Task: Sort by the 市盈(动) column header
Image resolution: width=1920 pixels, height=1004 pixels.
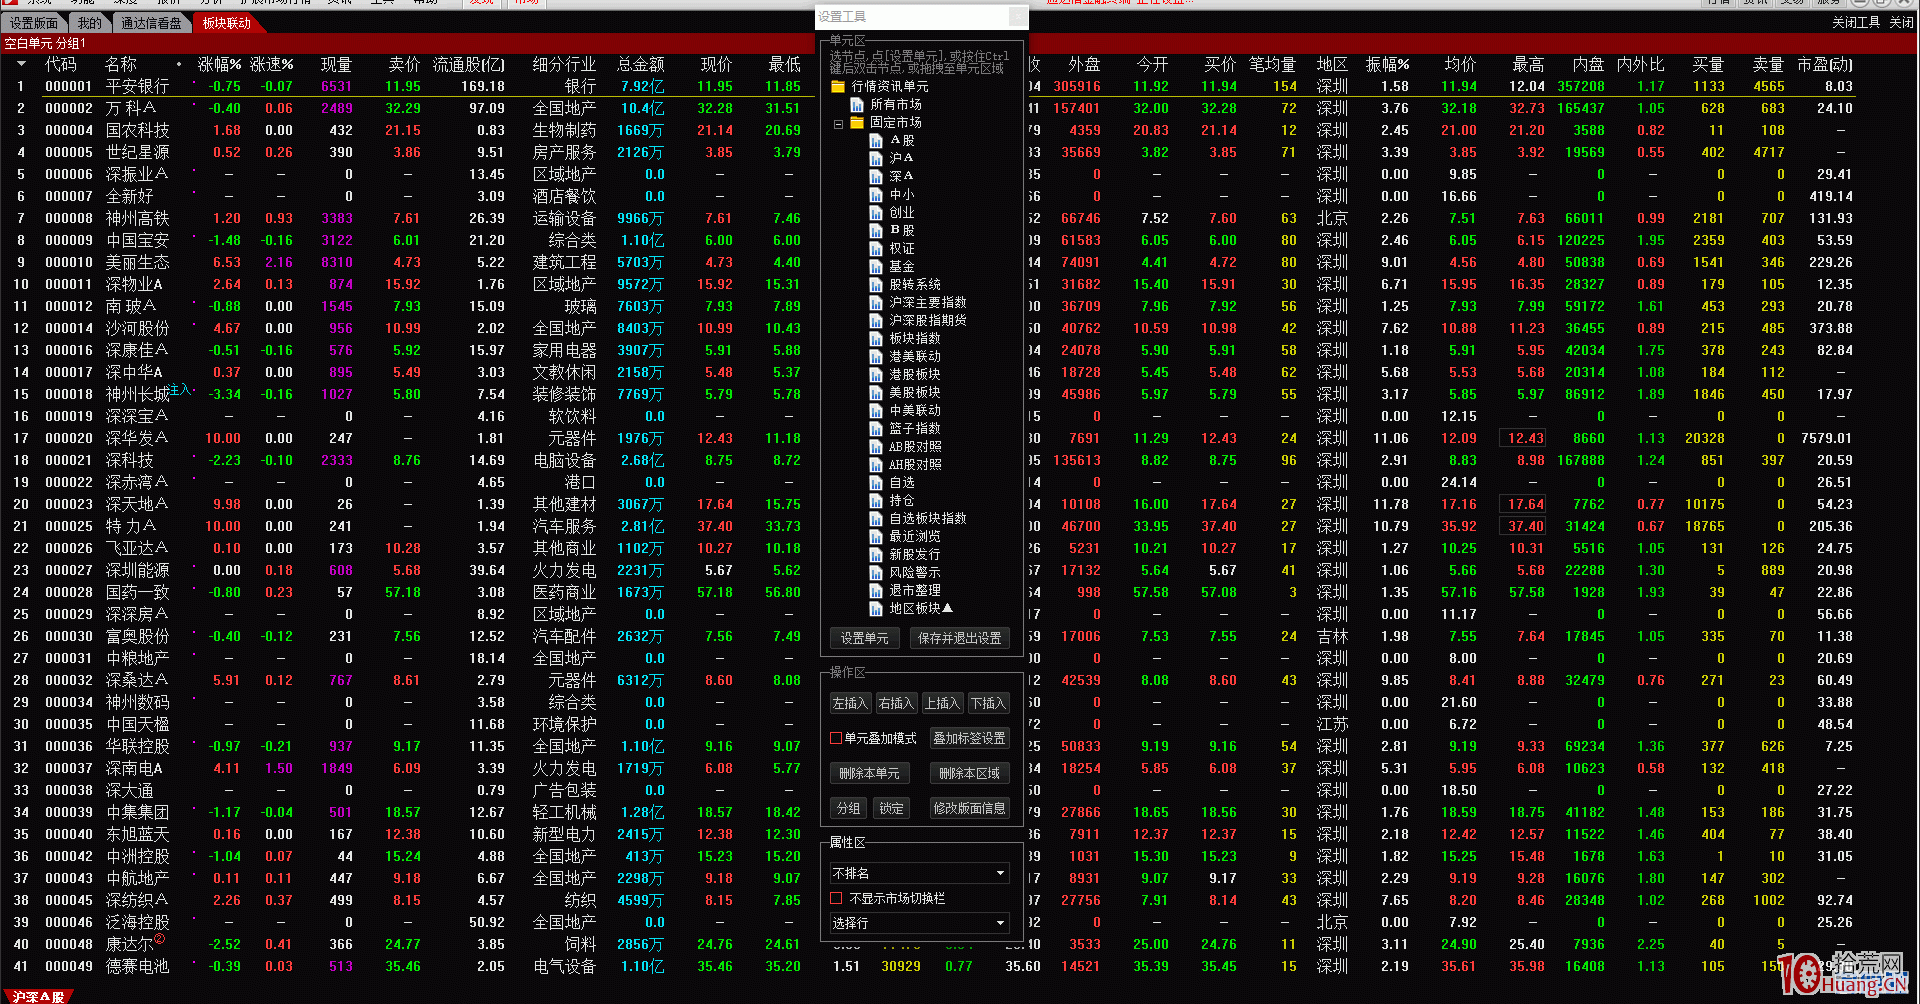Action: 1825,64
